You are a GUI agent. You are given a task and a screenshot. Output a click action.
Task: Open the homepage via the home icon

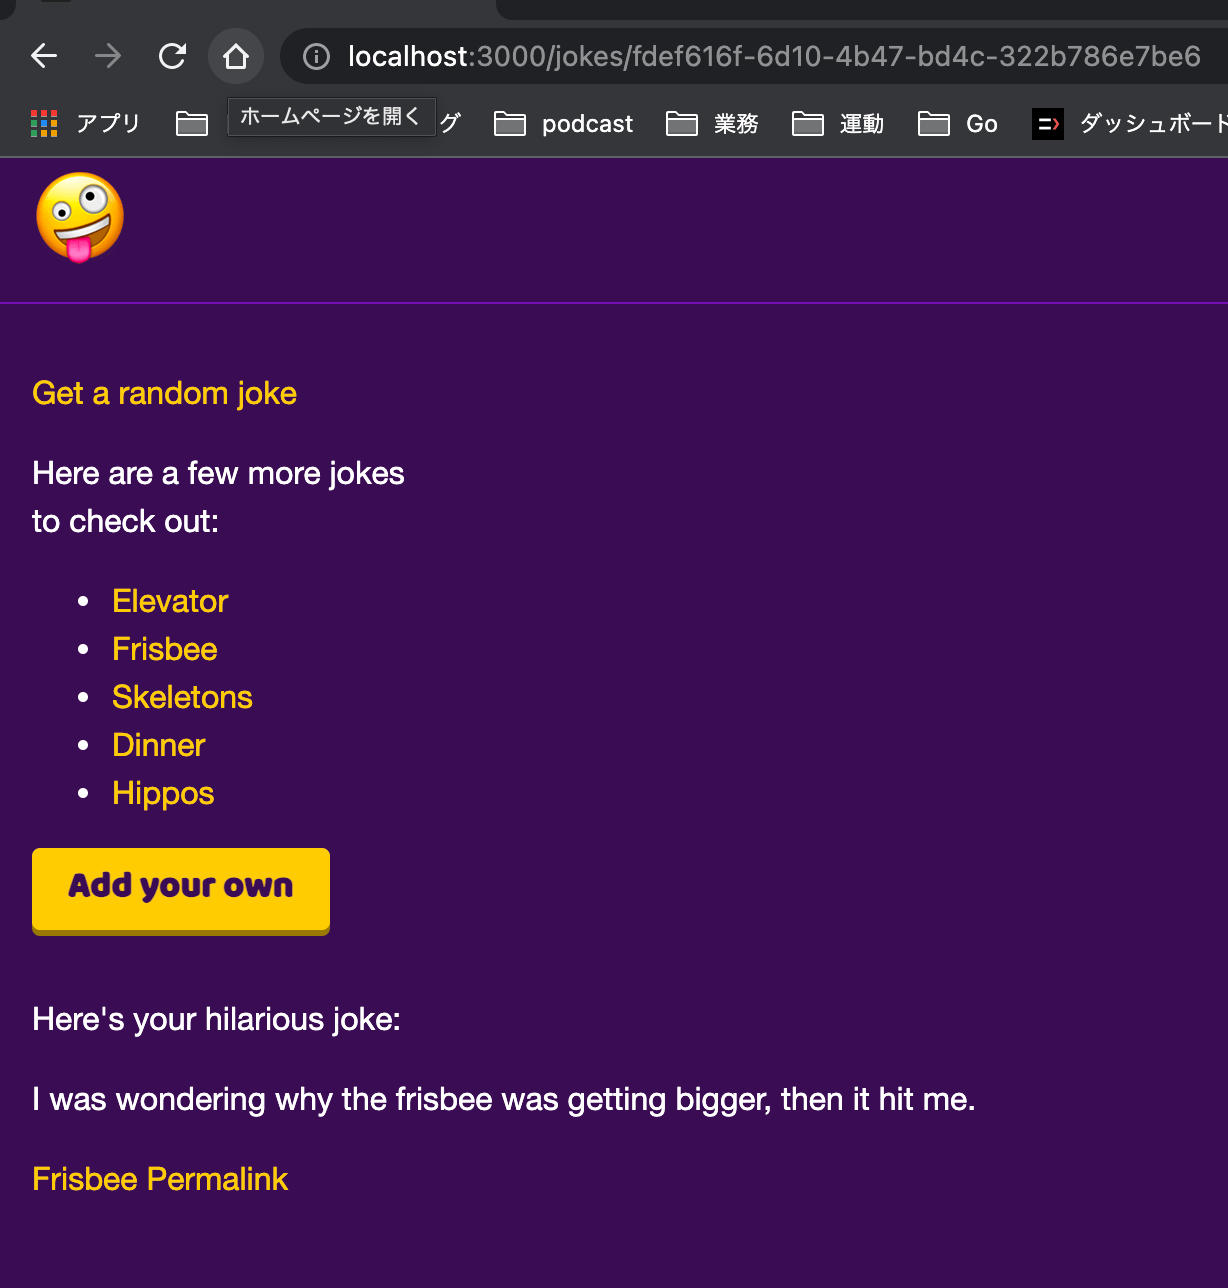pyautogui.click(x=236, y=56)
